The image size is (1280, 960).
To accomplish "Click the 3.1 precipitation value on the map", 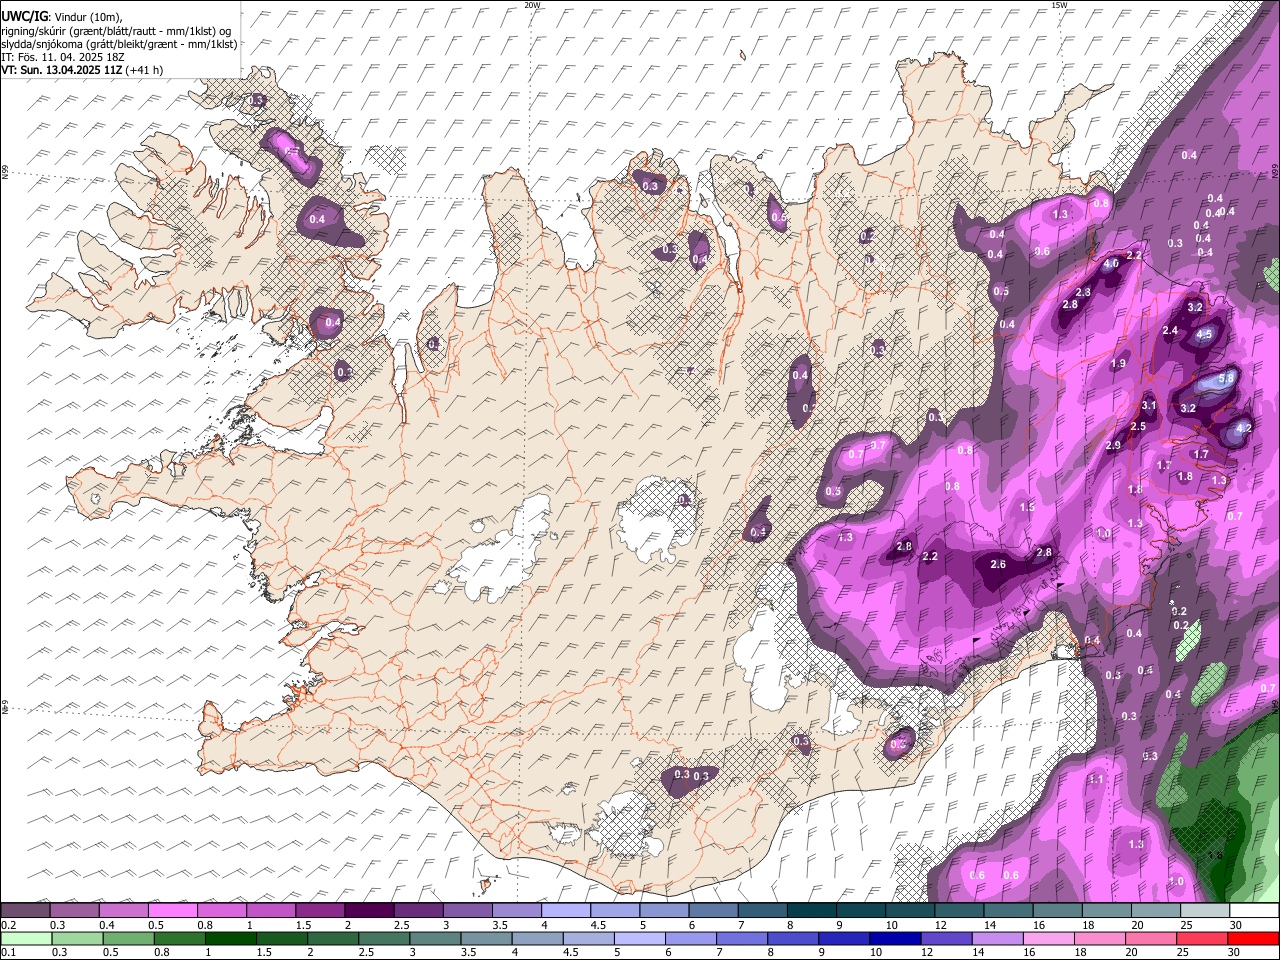I will click(1149, 406).
